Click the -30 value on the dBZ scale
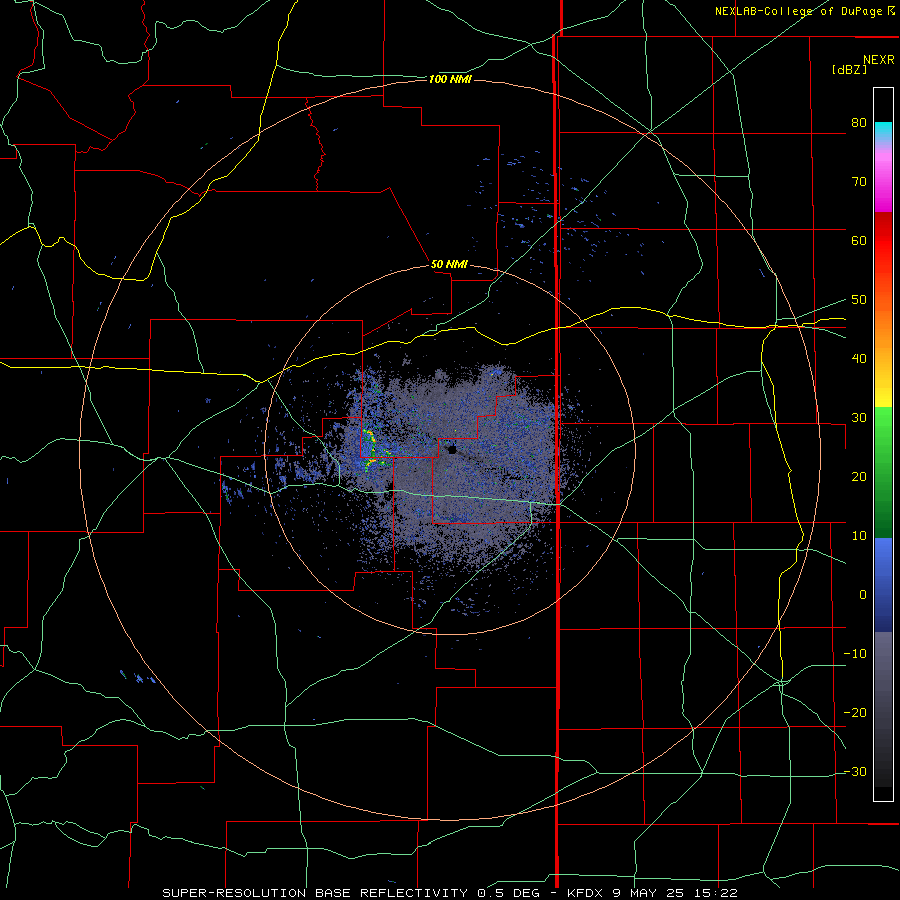The height and width of the screenshot is (900, 900). [x=855, y=772]
